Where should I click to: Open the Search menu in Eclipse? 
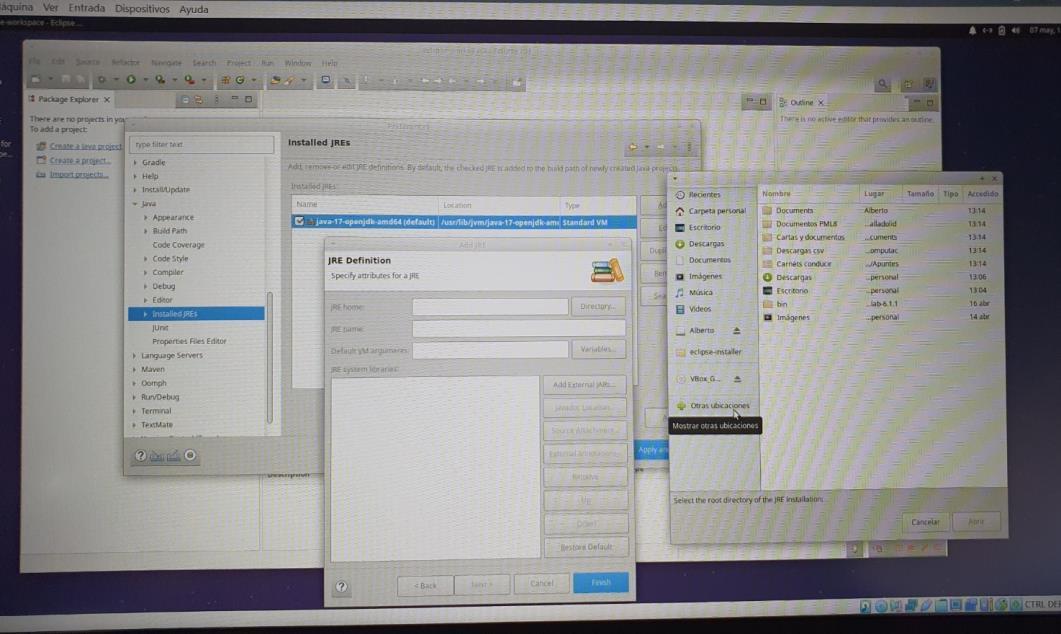[204, 63]
